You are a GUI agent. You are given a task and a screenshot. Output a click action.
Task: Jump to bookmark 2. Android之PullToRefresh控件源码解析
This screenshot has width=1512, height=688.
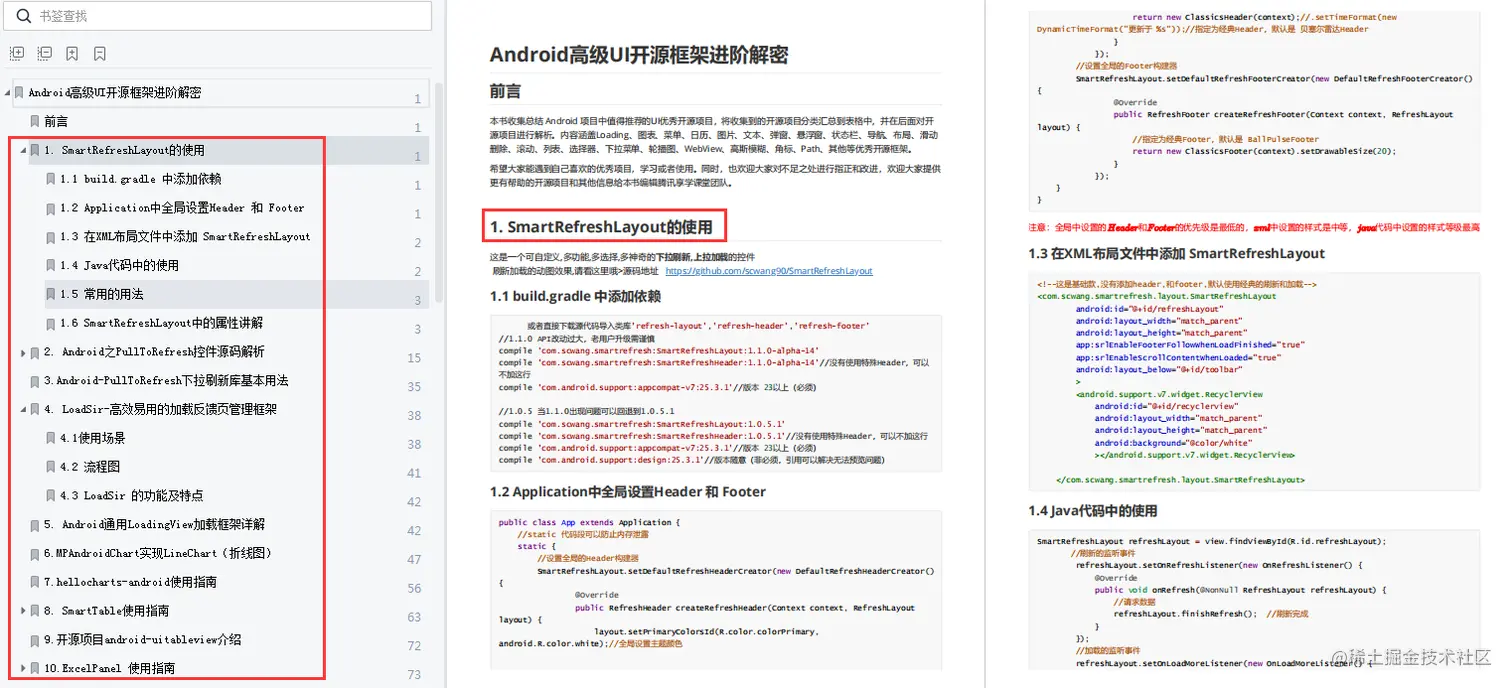click(x=154, y=352)
